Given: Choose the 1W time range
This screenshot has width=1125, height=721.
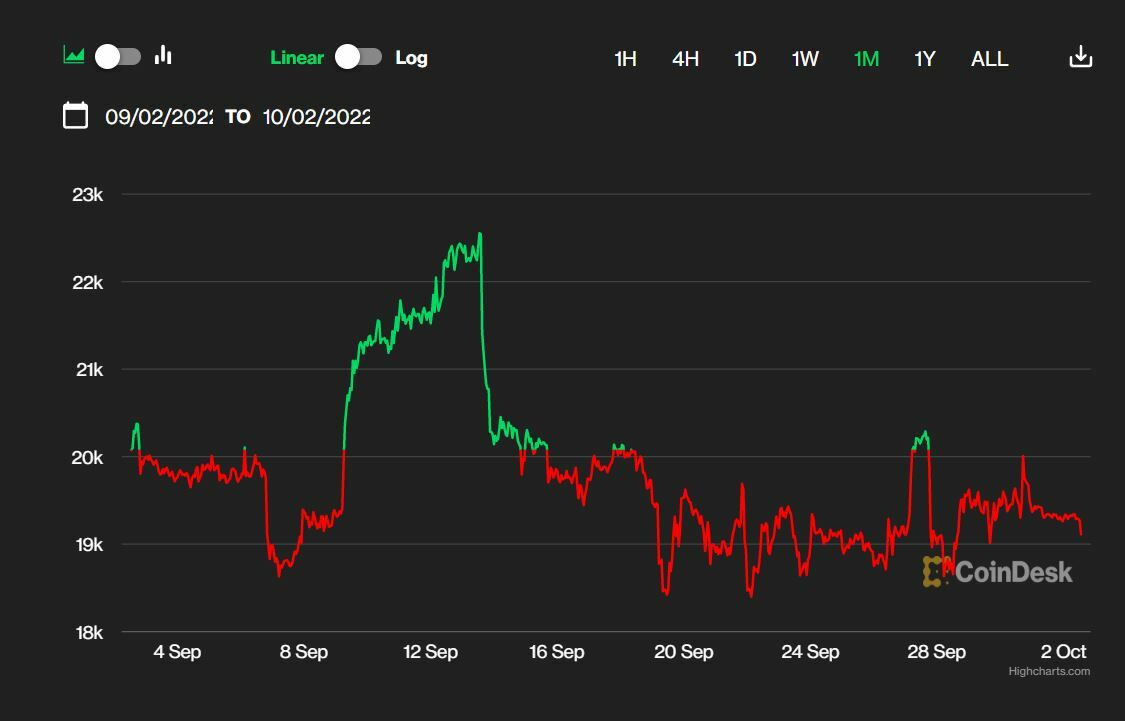Looking at the screenshot, I should [805, 59].
